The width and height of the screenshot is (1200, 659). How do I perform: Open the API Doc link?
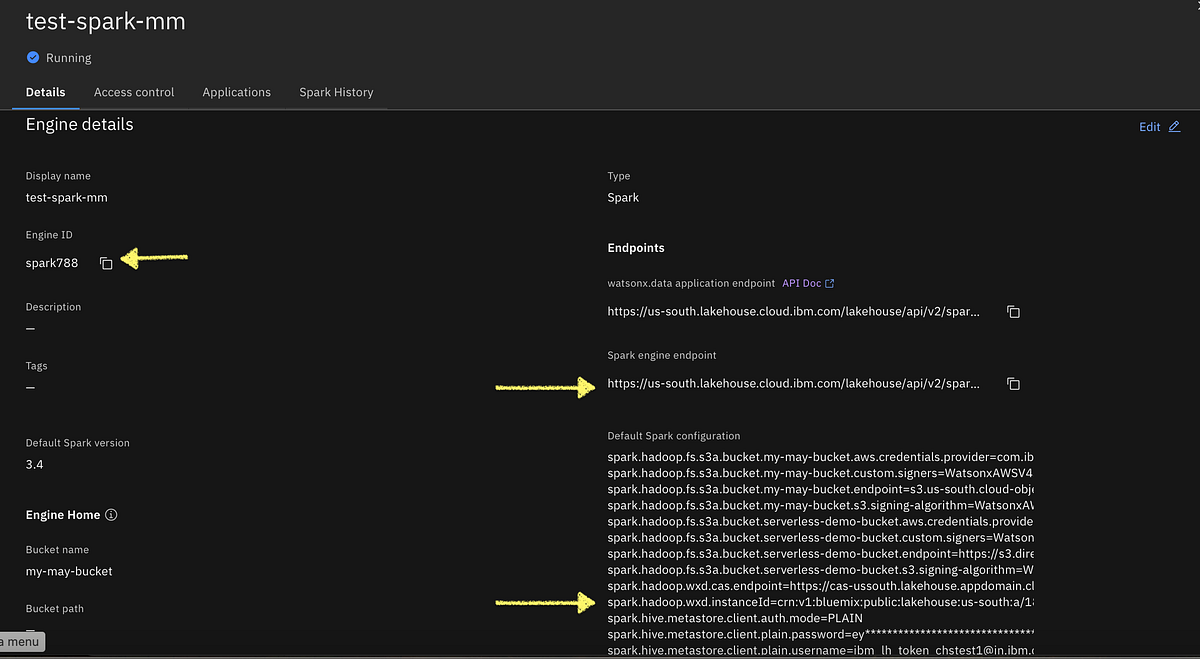pyautogui.click(x=803, y=283)
